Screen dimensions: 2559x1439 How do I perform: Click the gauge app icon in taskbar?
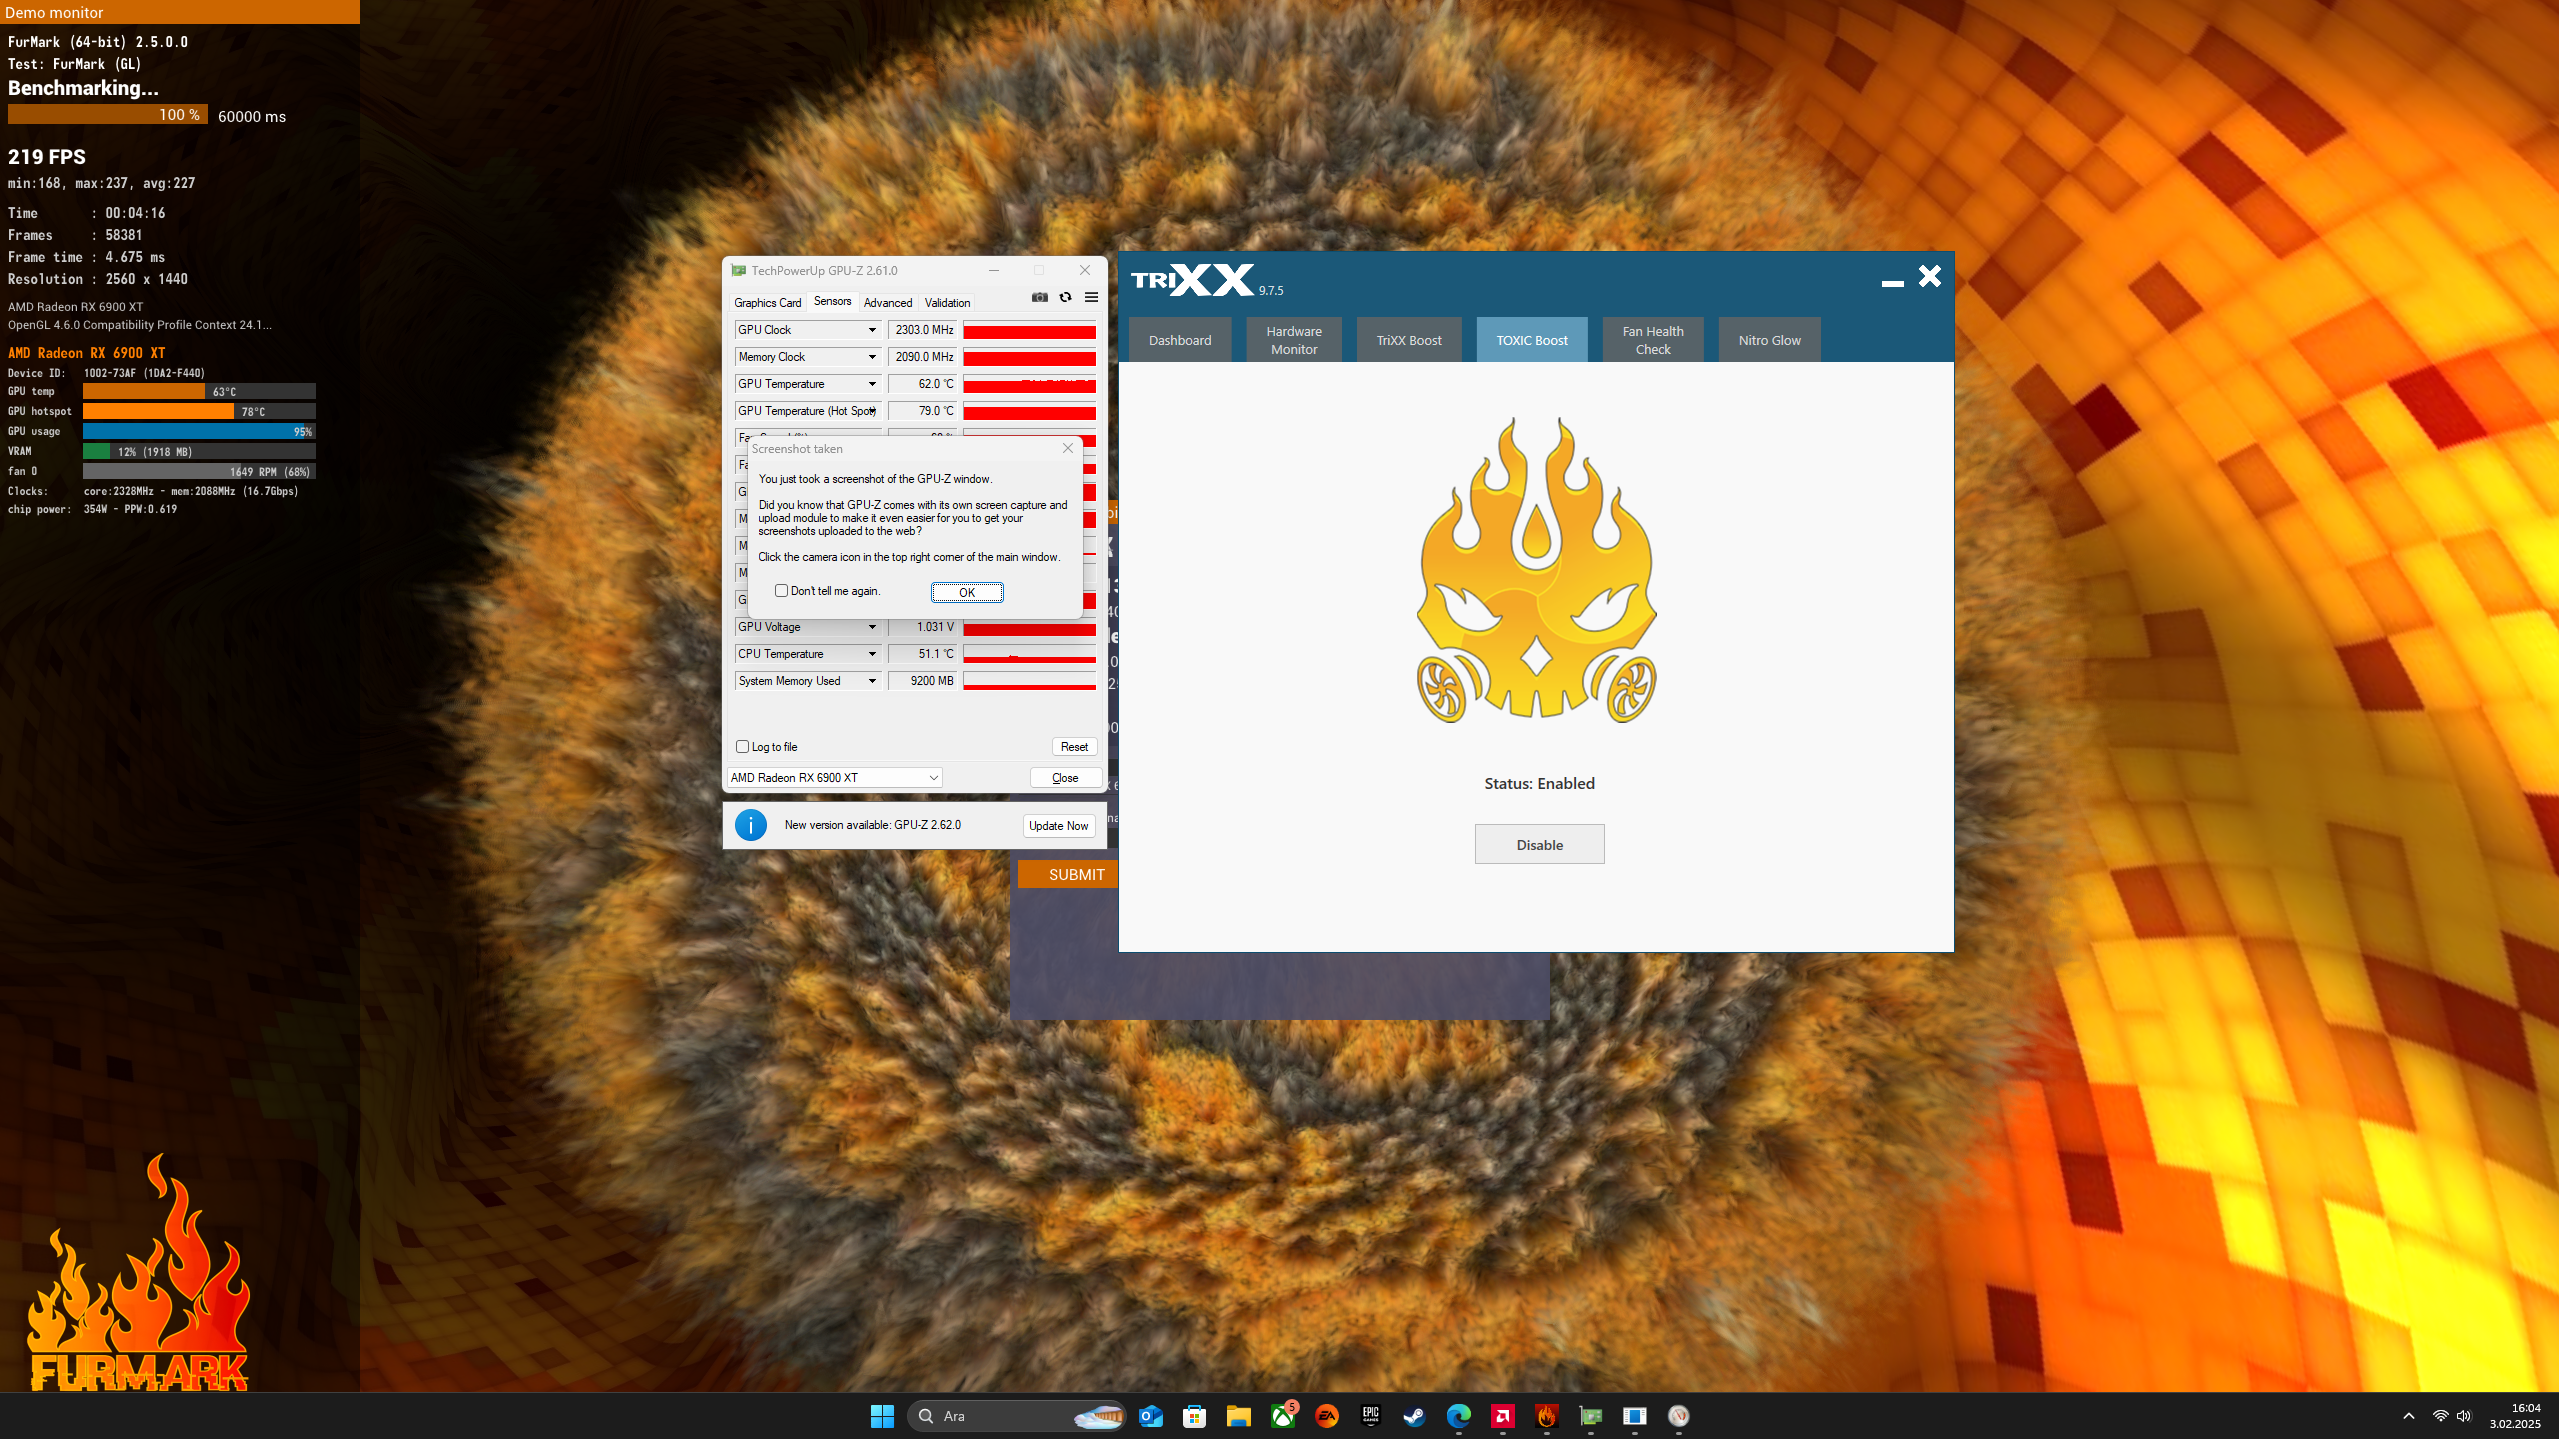[x=1679, y=1415]
